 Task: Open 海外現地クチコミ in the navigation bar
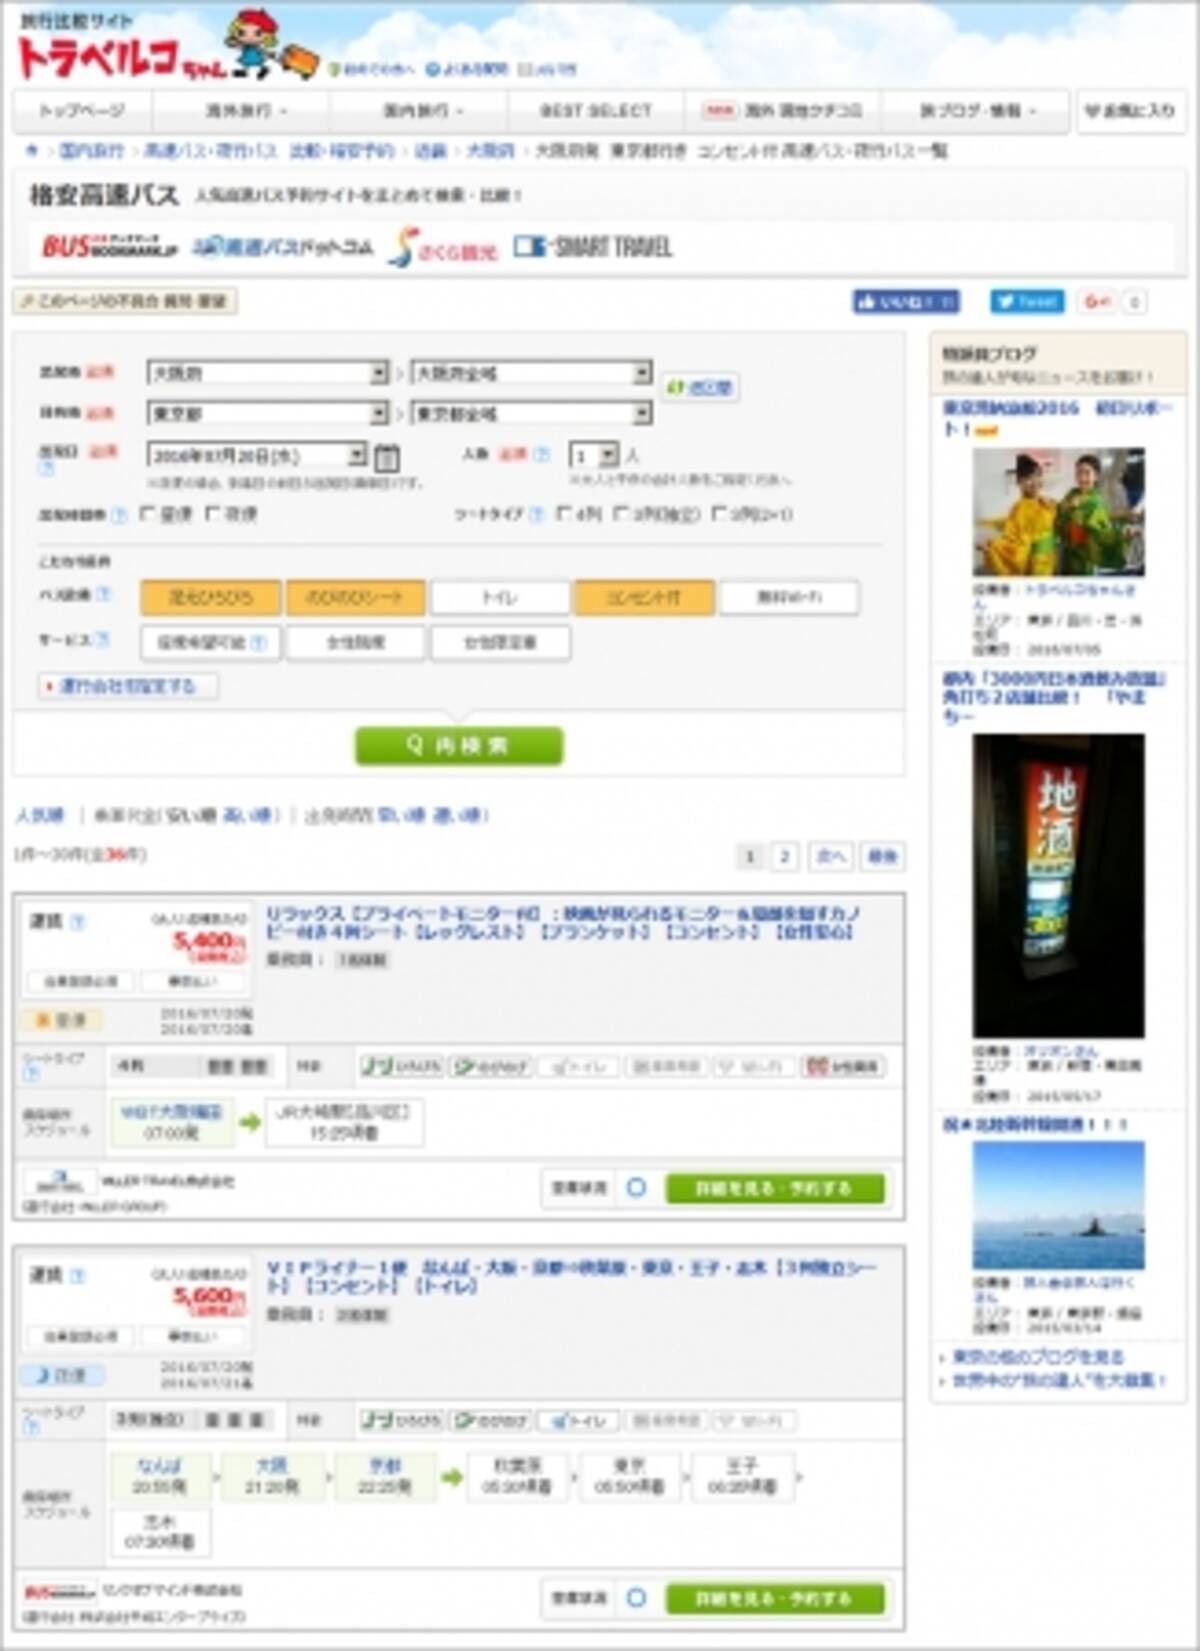pyautogui.click(x=785, y=111)
